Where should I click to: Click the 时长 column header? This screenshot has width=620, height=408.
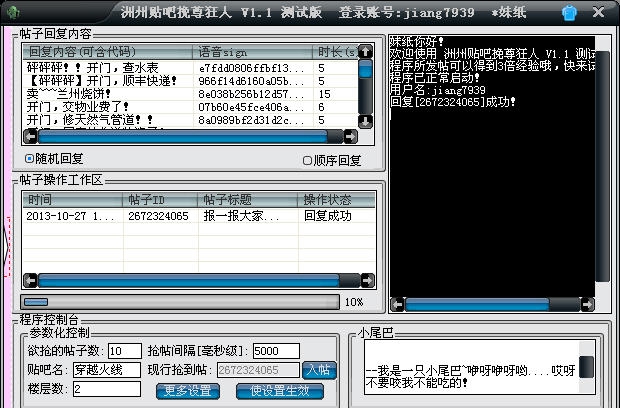335,52
